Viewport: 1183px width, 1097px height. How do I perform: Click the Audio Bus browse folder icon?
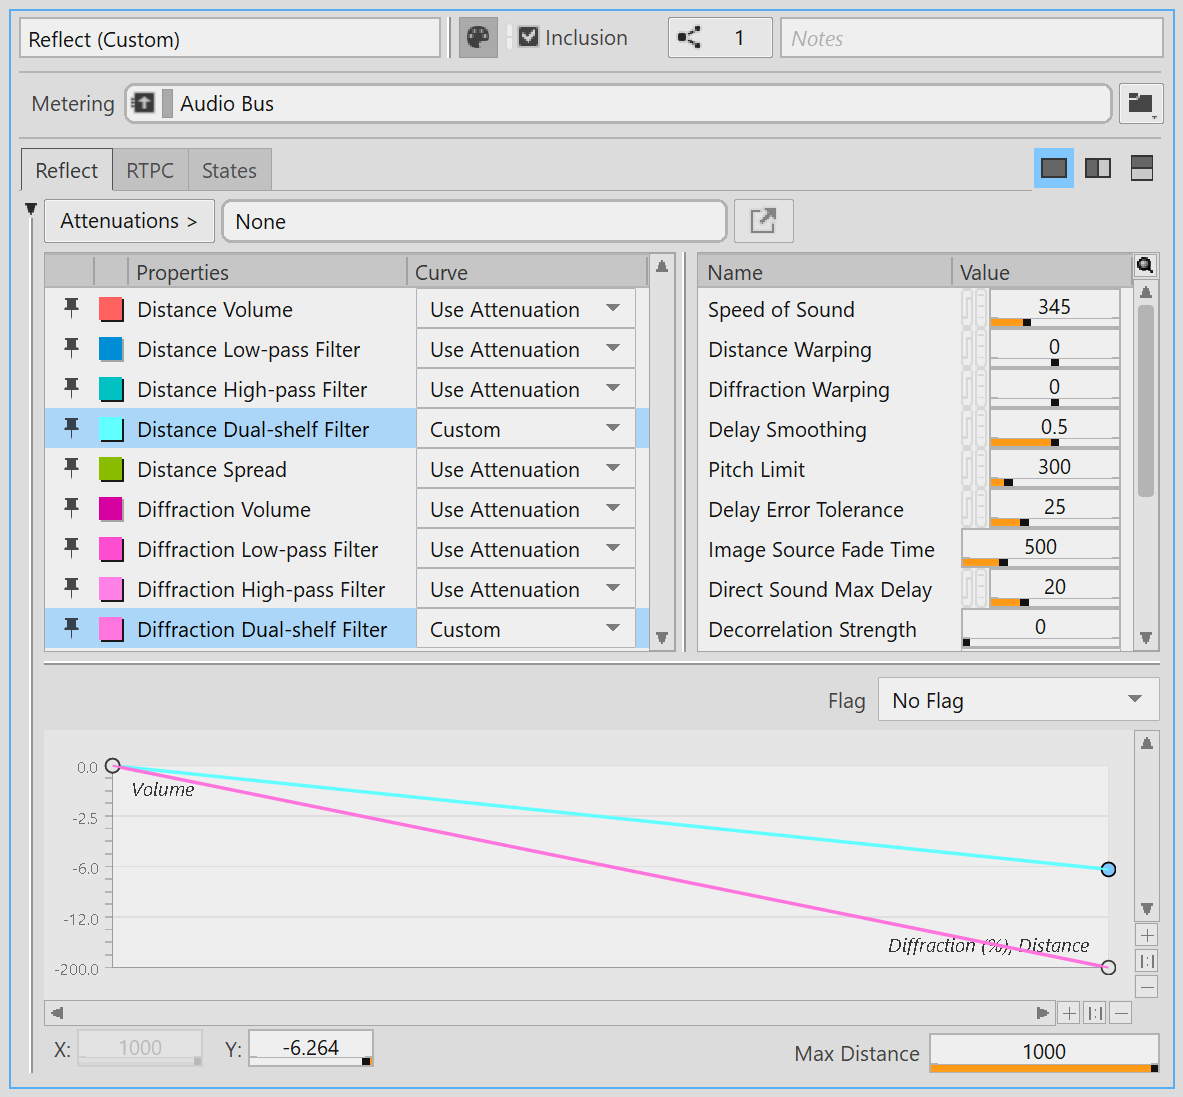pos(1140,103)
